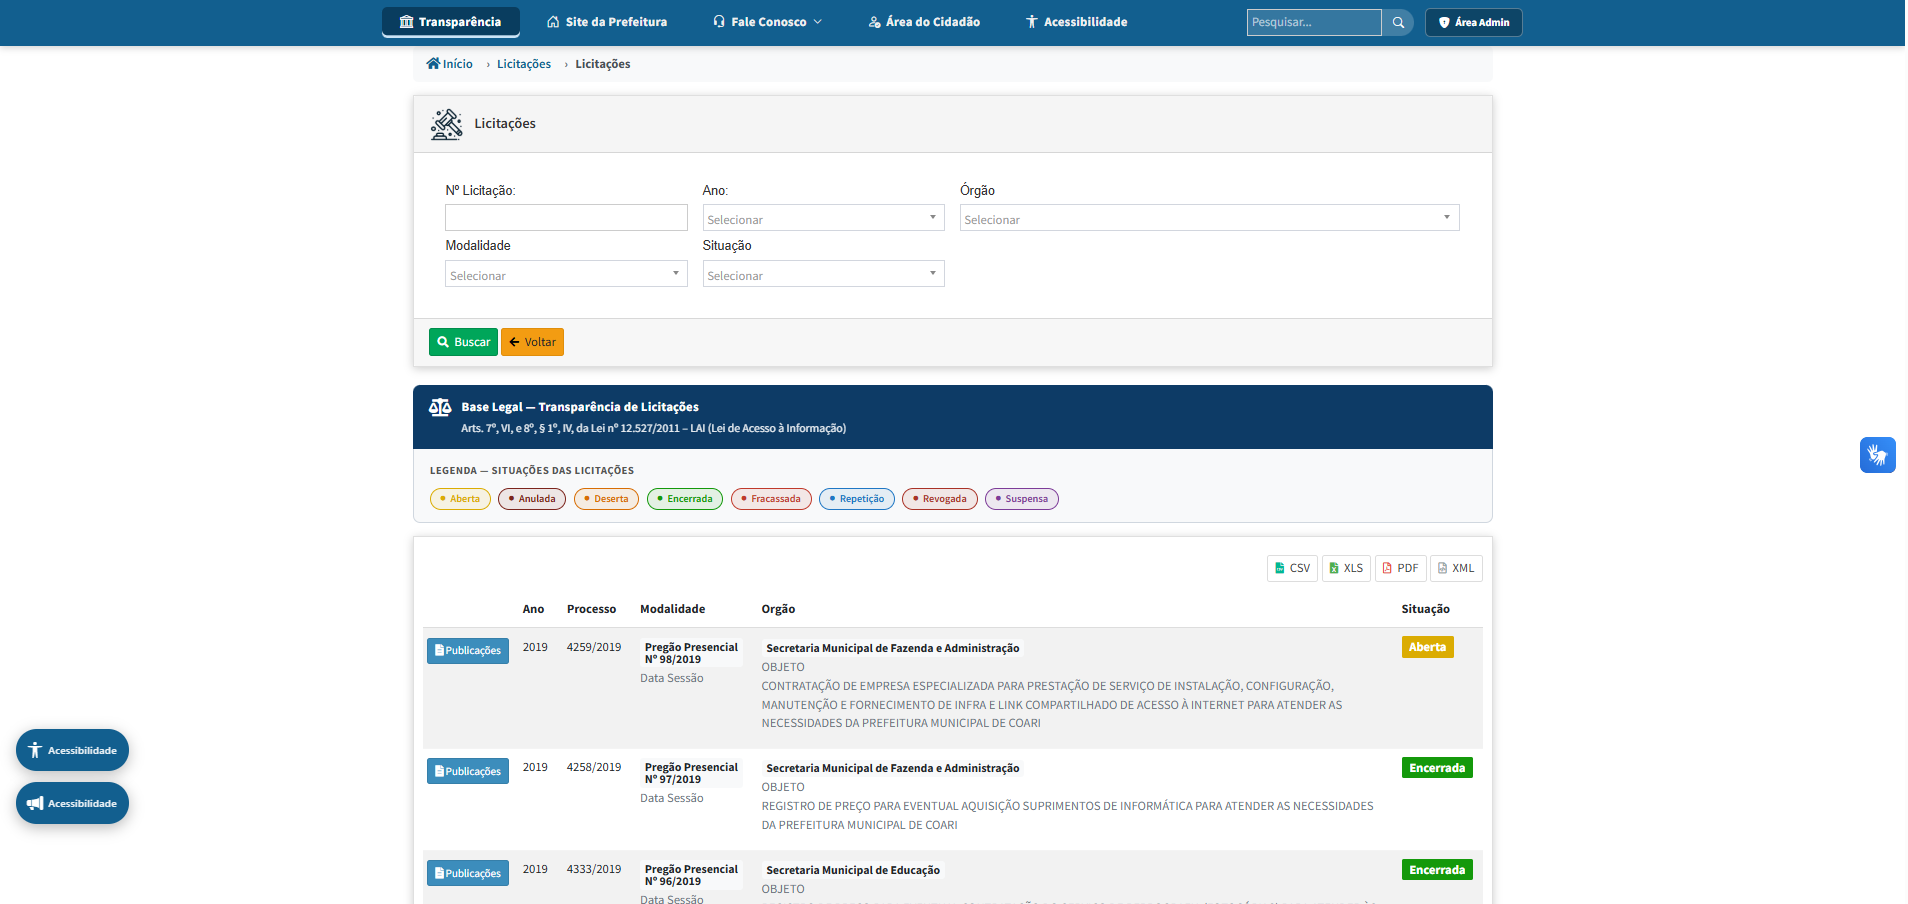Select the Encerrada legend badge

coord(685,499)
